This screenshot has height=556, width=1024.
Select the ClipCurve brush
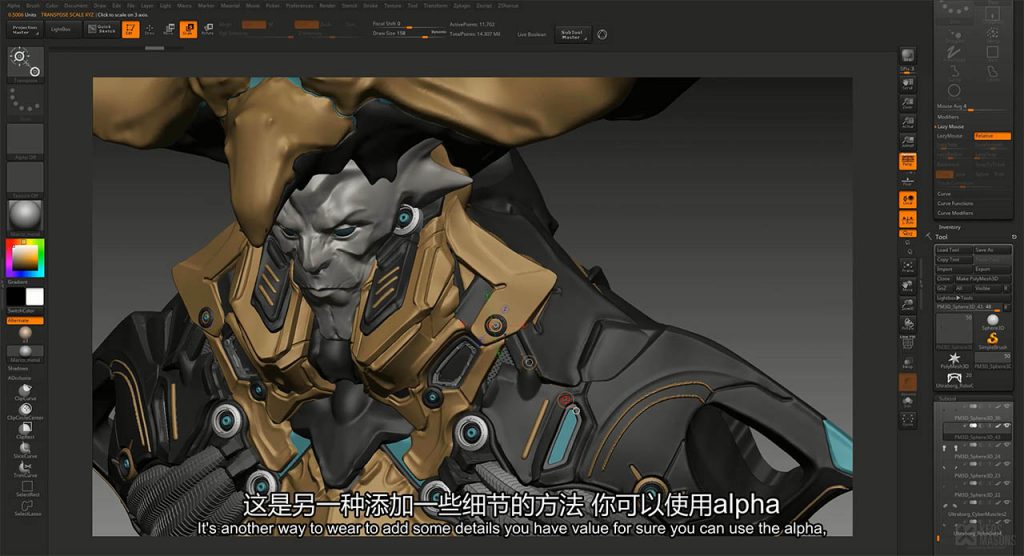[x=25, y=392]
